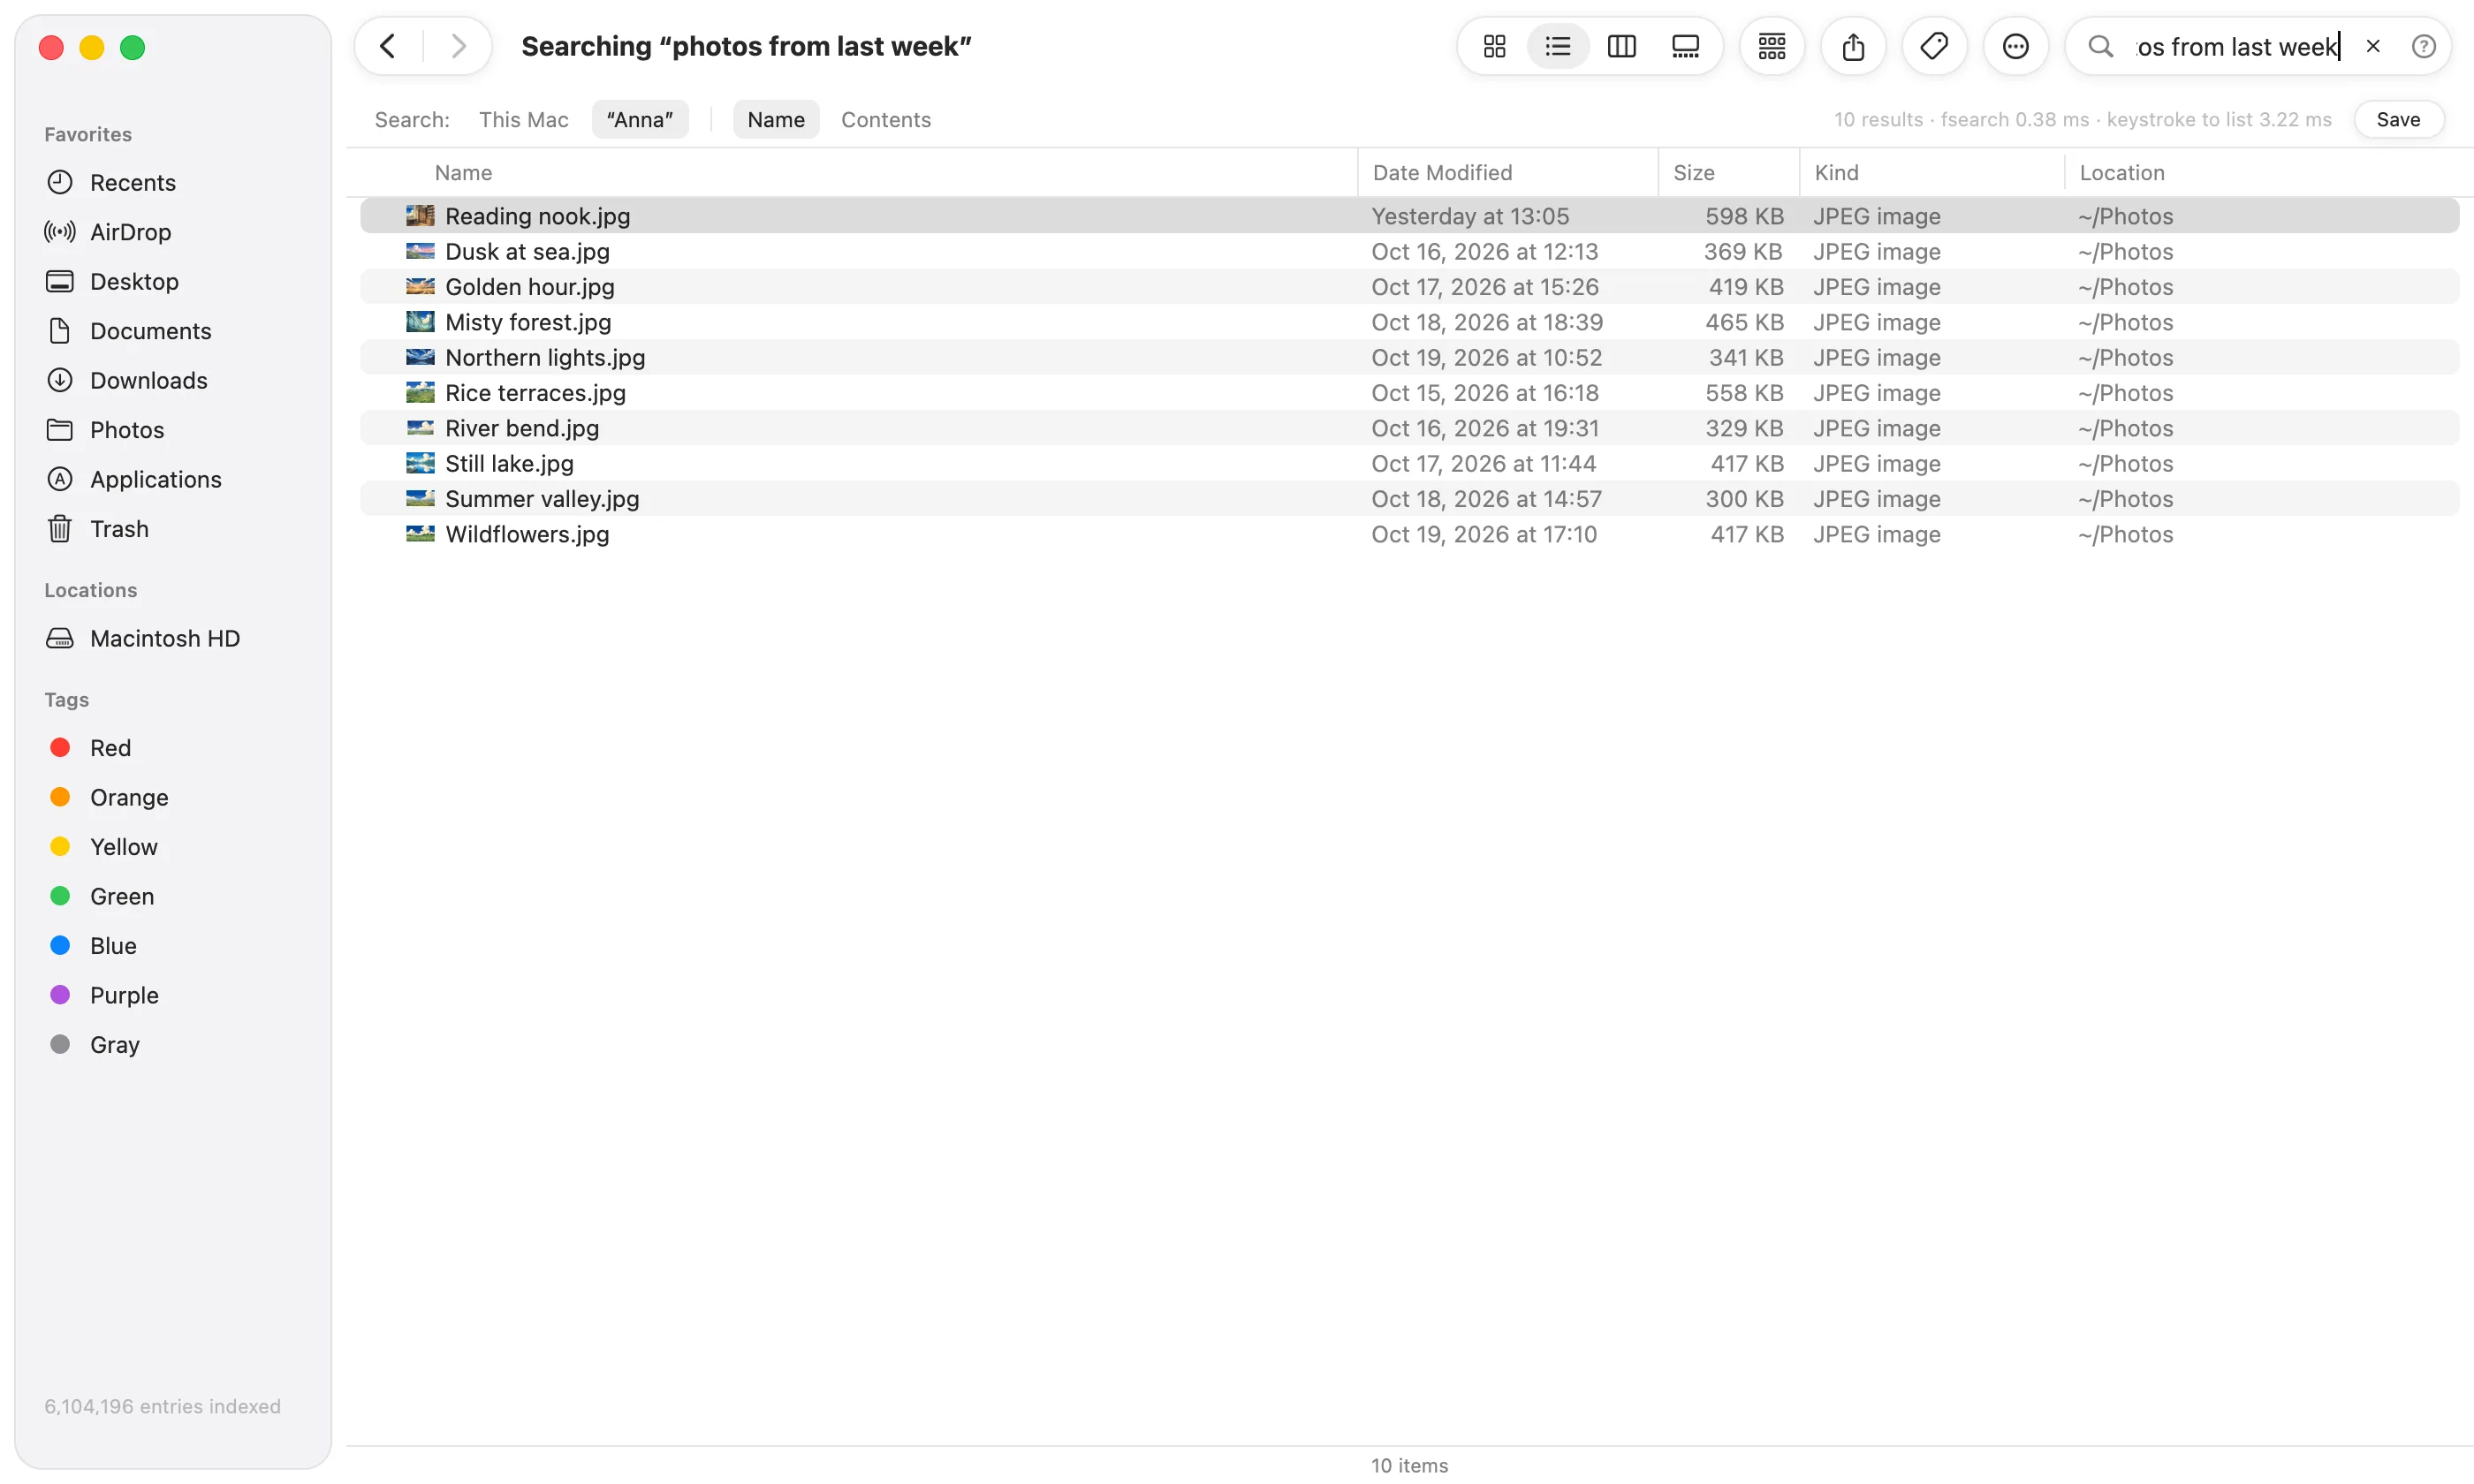The image size is (2474, 1484).
Task: Switch to gallery view
Action: [1685, 46]
